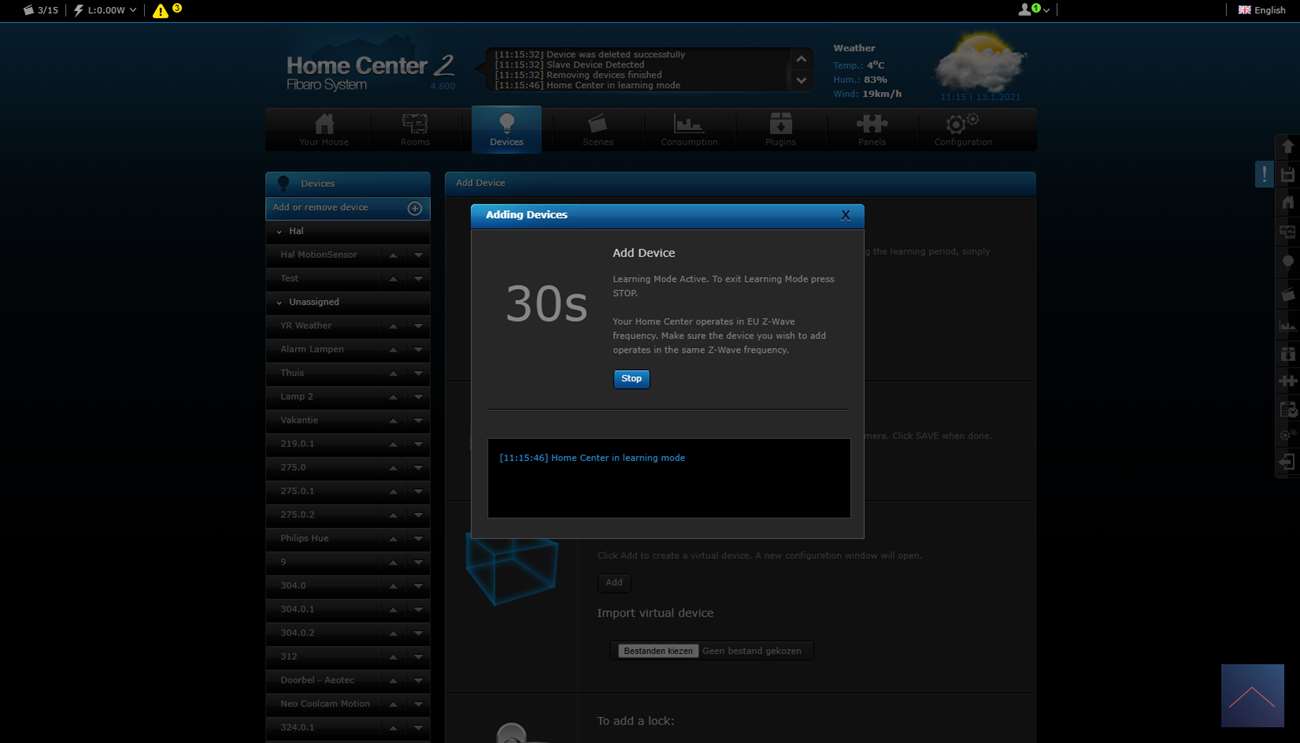1300x743 pixels.
Task: Close the Adding Devices dialog
Action: click(x=845, y=215)
